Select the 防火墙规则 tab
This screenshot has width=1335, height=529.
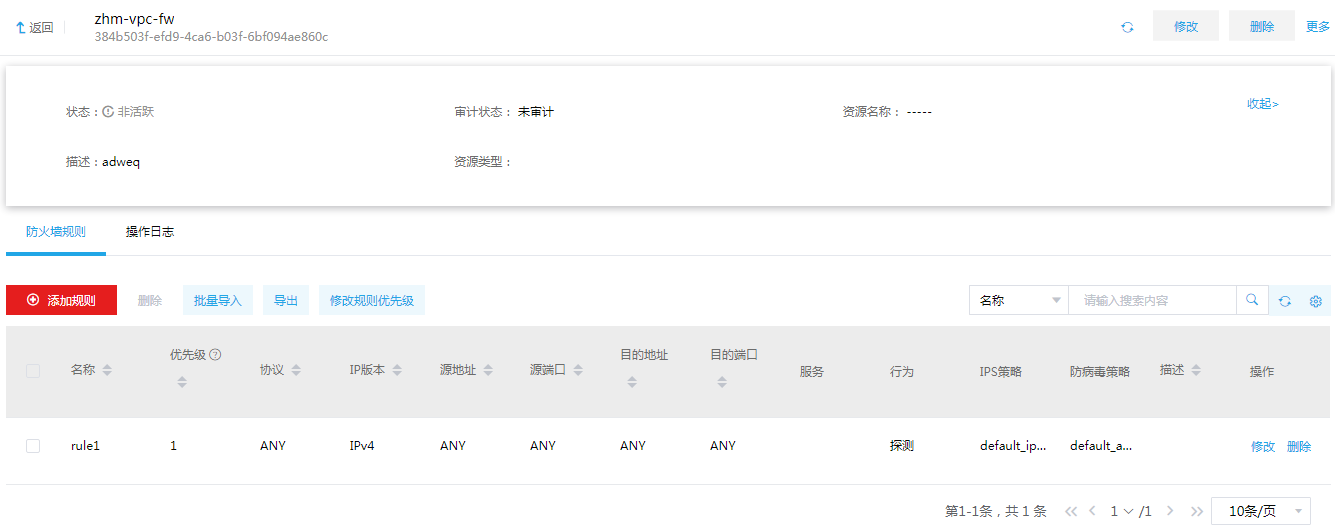[x=56, y=232]
